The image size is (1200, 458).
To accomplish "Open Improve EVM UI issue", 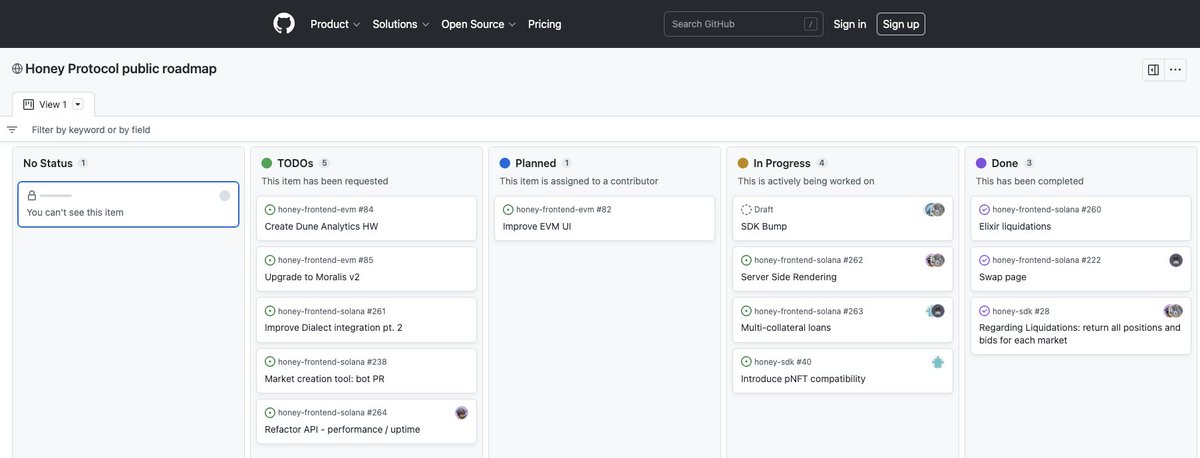I will coord(537,227).
